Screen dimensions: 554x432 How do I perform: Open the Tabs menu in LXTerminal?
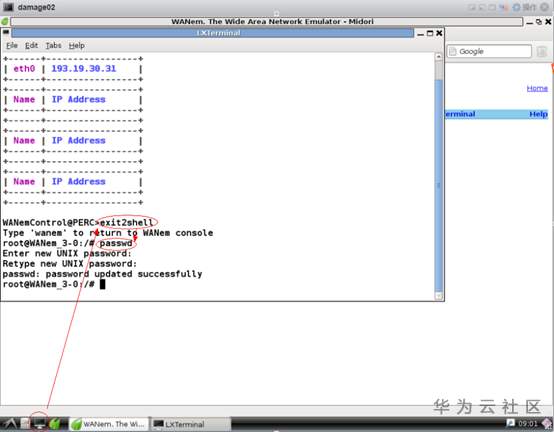pyautogui.click(x=53, y=46)
